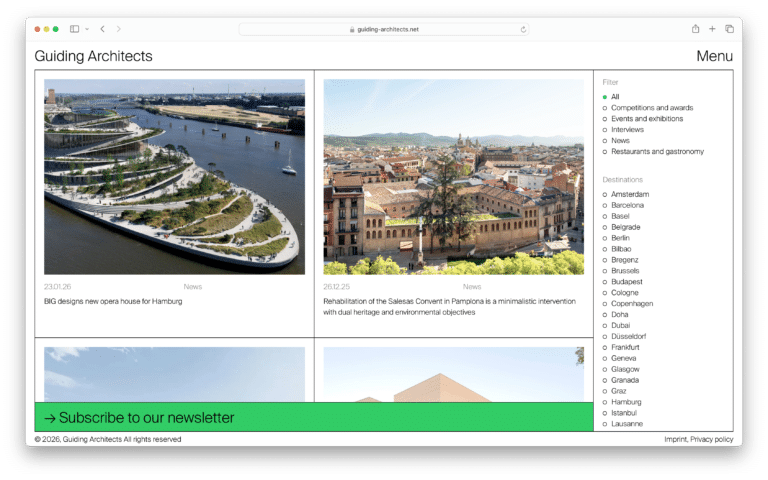Show the tab overview icon
This screenshot has height=480, width=768.
tap(729, 29)
